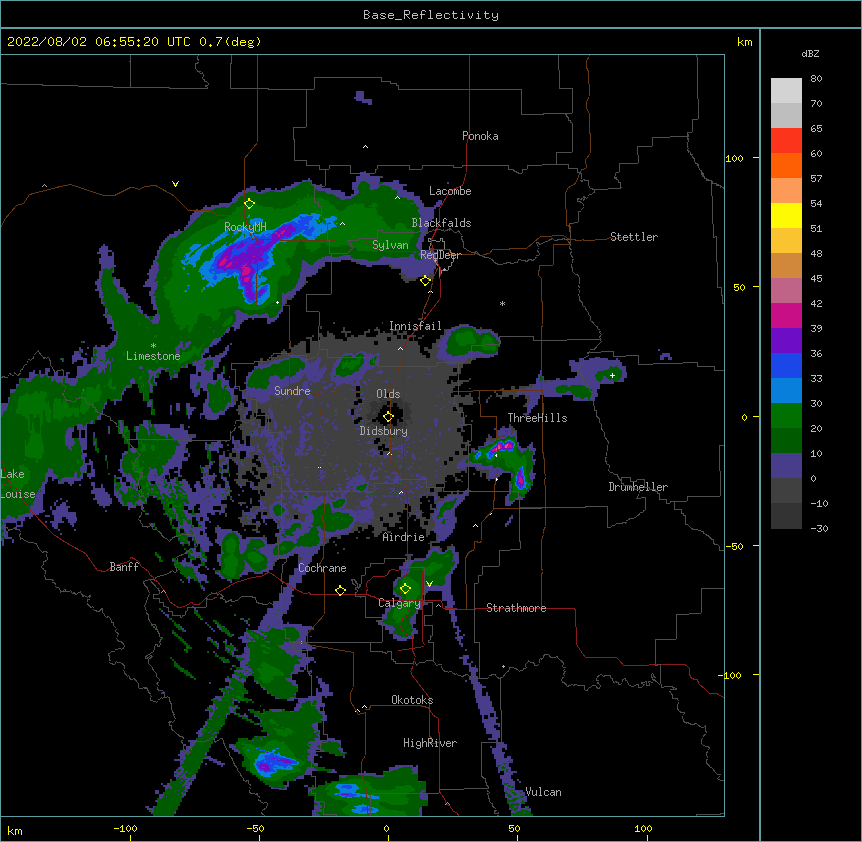862x842 pixels.
Task: Click the Sundre label
Action: (x=292, y=391)
